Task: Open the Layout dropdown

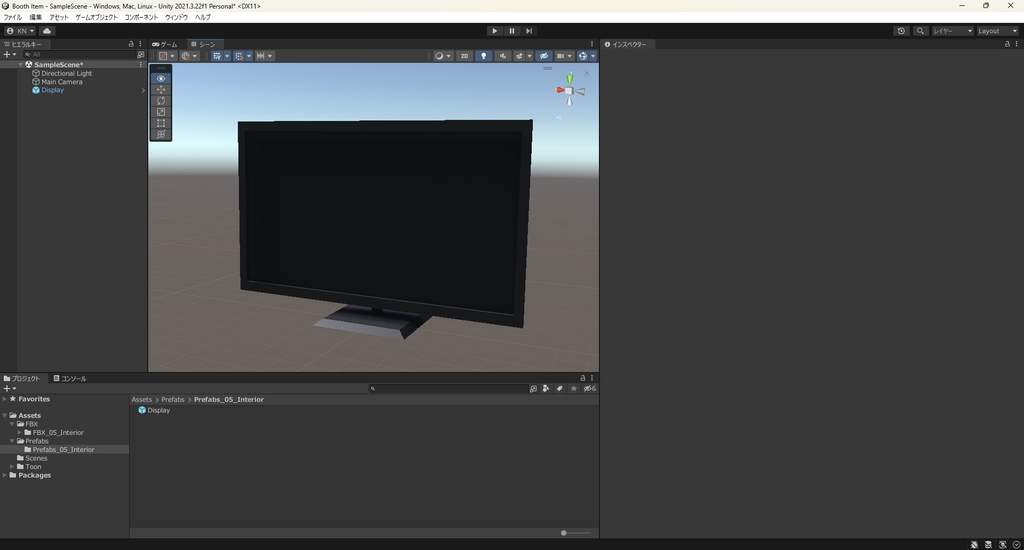Action: click(x=997, y=31)
